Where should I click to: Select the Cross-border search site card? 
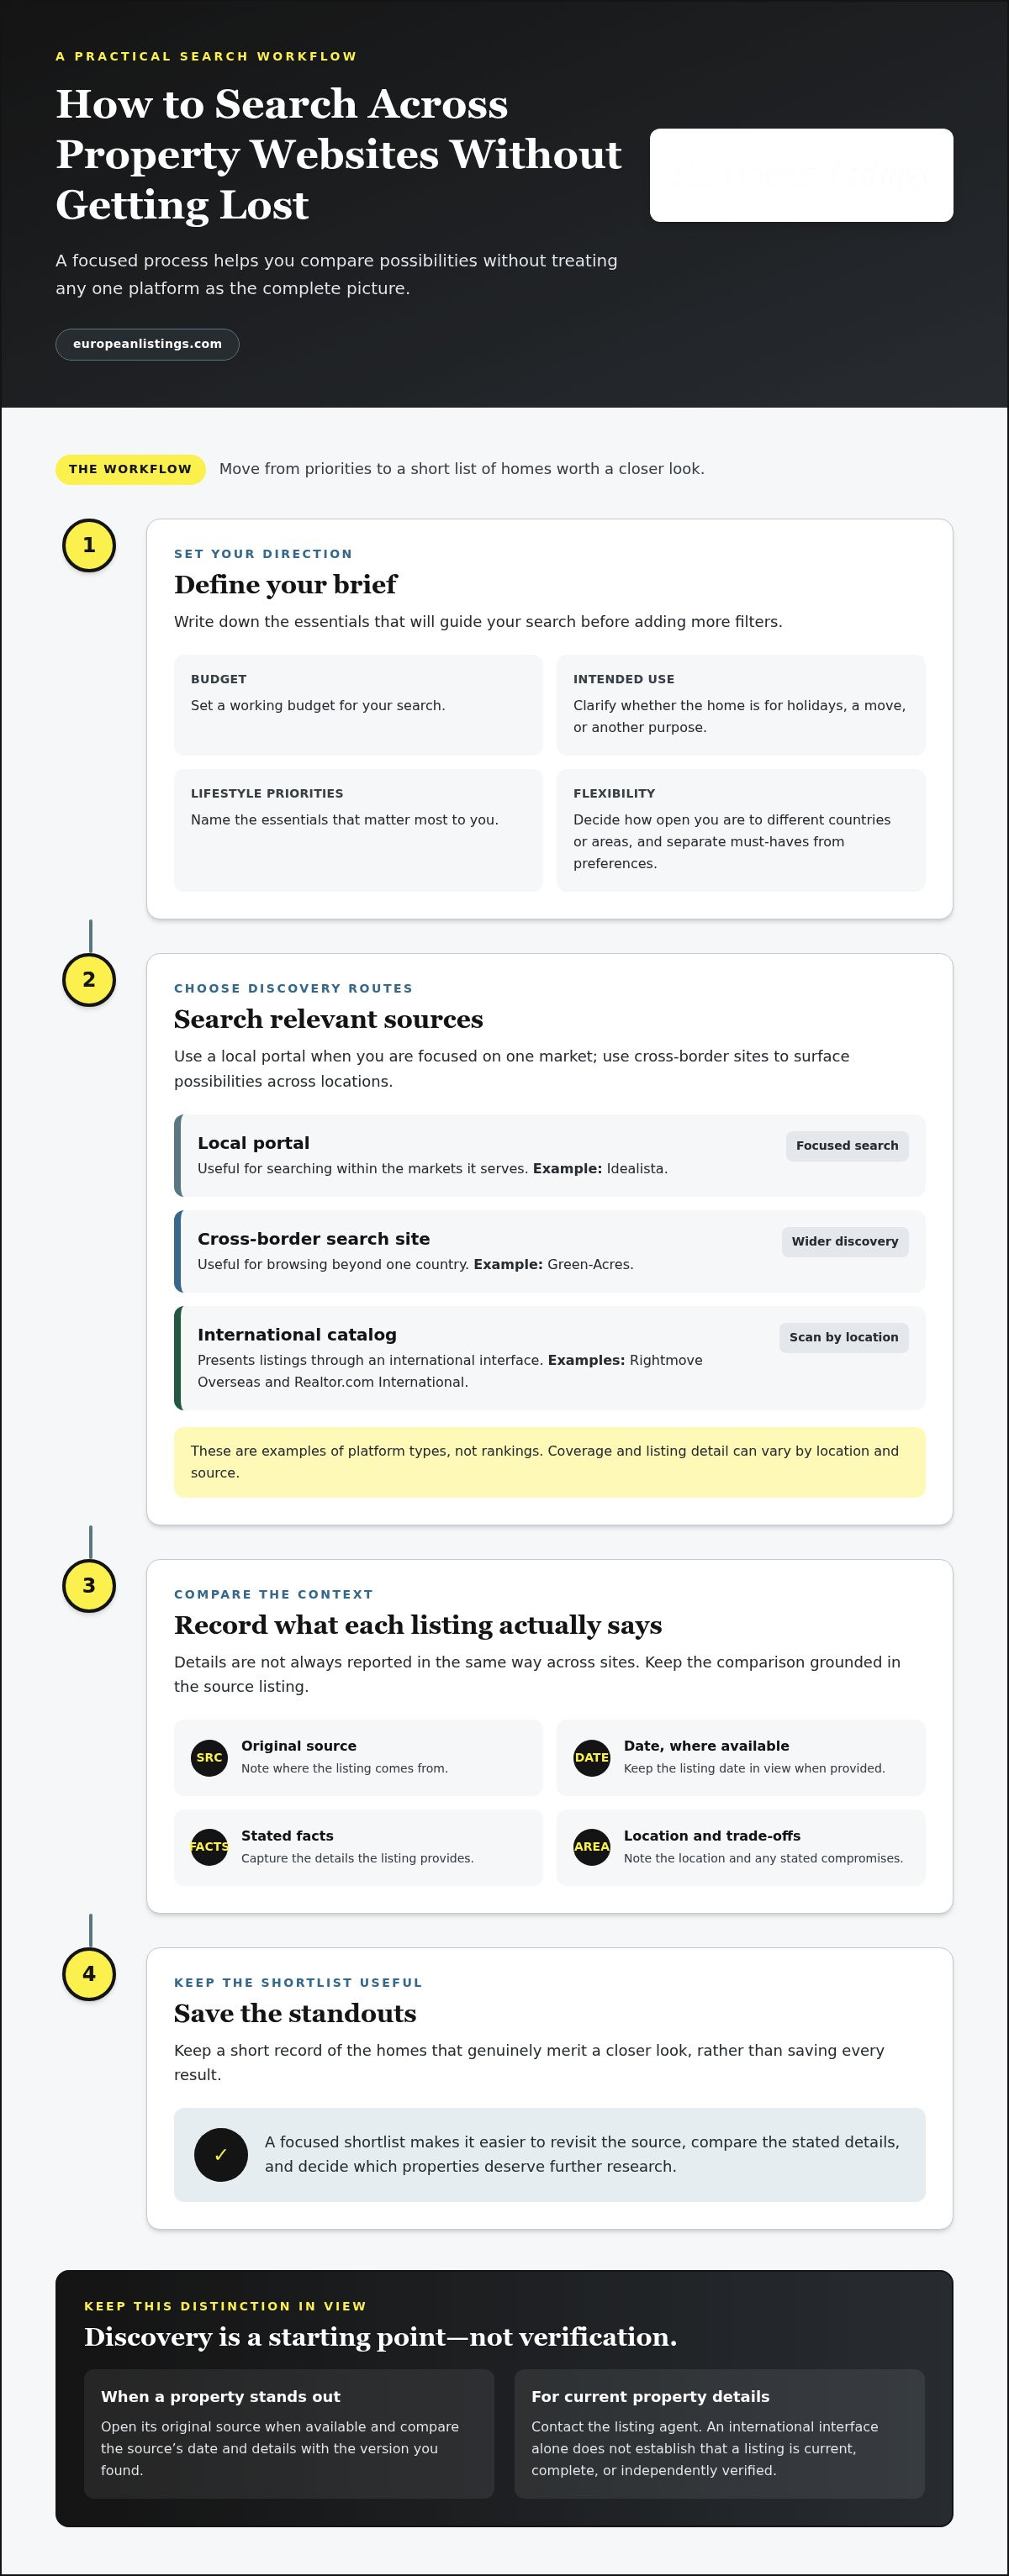pos(550,1251)
